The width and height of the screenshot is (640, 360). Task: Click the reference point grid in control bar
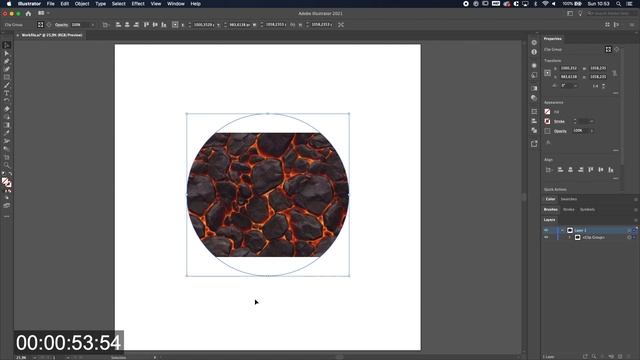(x=175, y=24)
